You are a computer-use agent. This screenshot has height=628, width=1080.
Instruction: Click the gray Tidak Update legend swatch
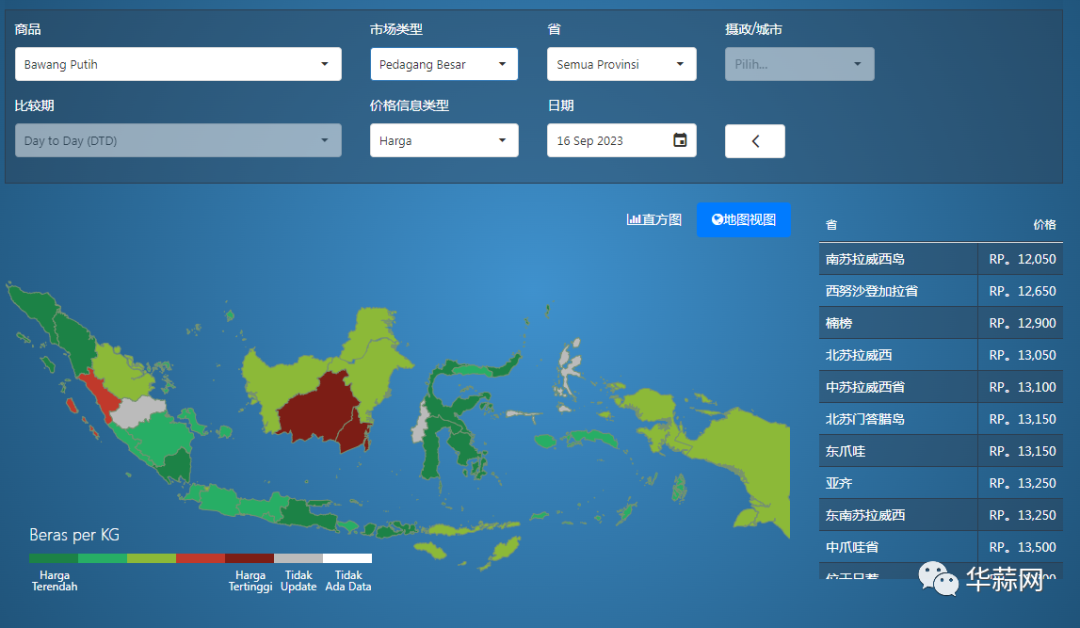298,558
